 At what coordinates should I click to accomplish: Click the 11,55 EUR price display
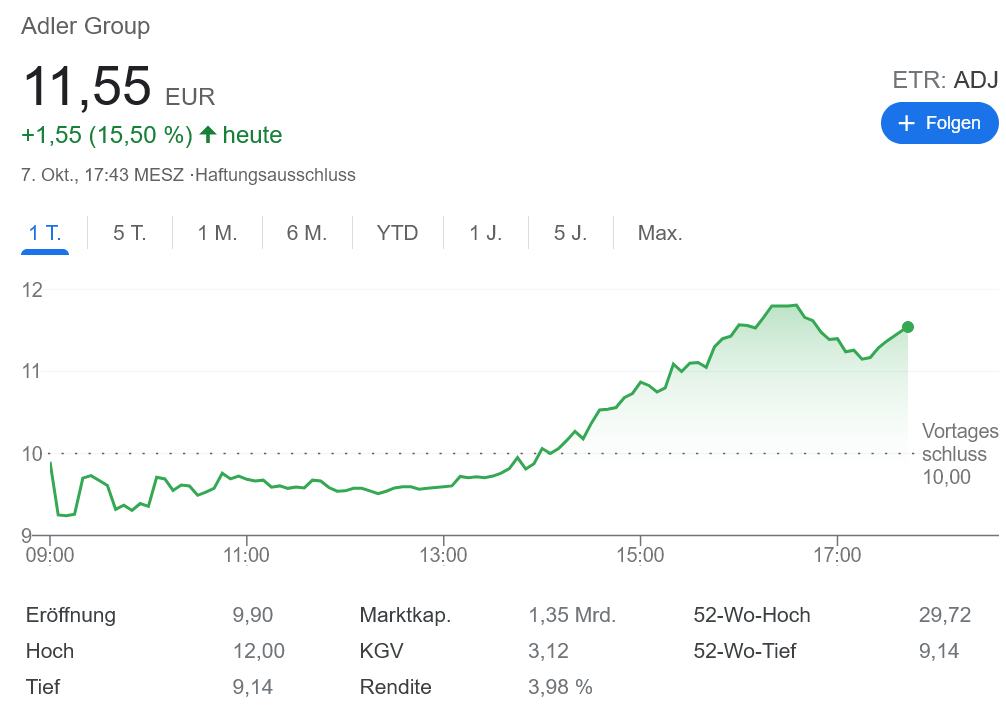point(118,87)
